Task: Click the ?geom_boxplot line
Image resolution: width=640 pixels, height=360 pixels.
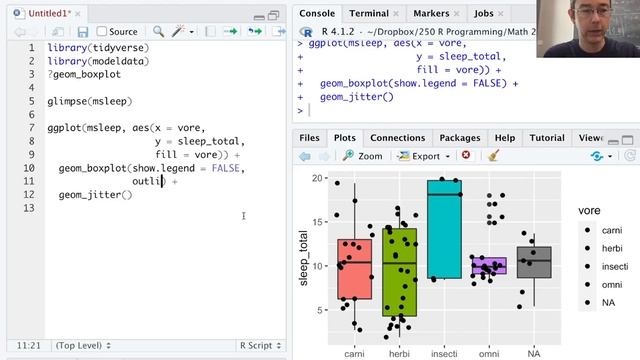Action: click(84, 75)
